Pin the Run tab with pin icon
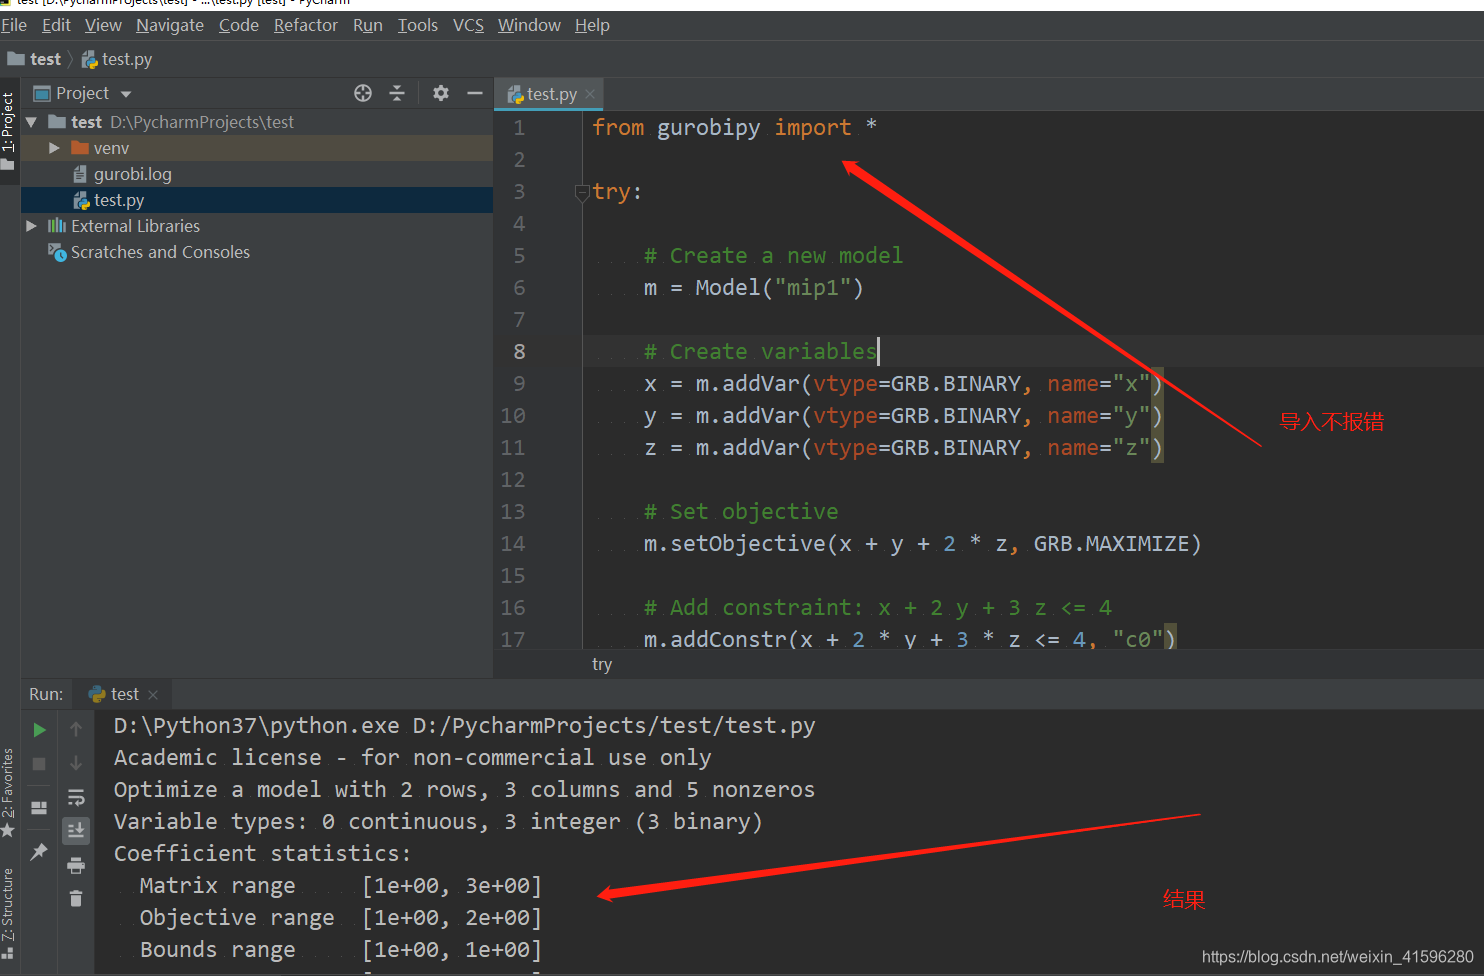This screenshot has height=976, width=1484. pyautogui.click(x=39, y=851)
